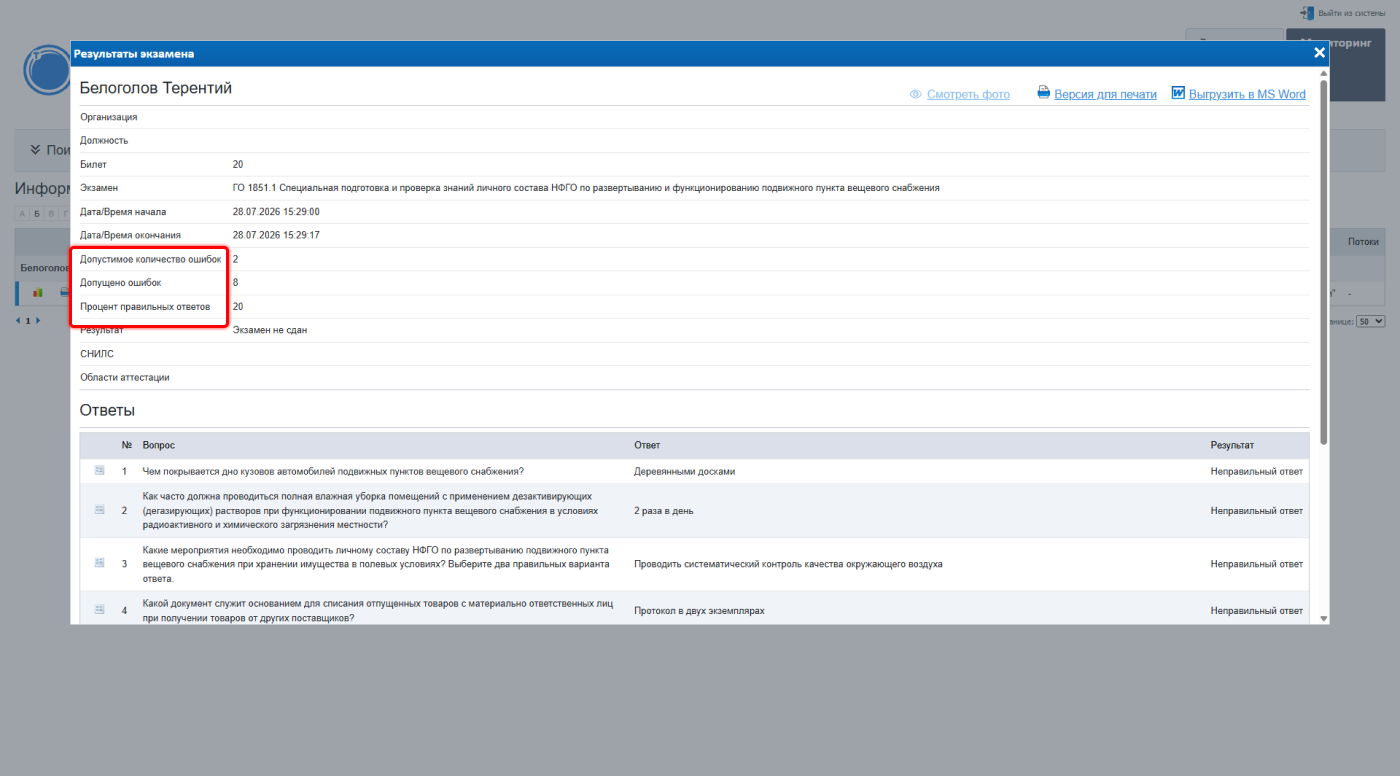Click the Выгрузить в MS Word link
This screenshot has height=776, width=1400.
pos(1247,94)
